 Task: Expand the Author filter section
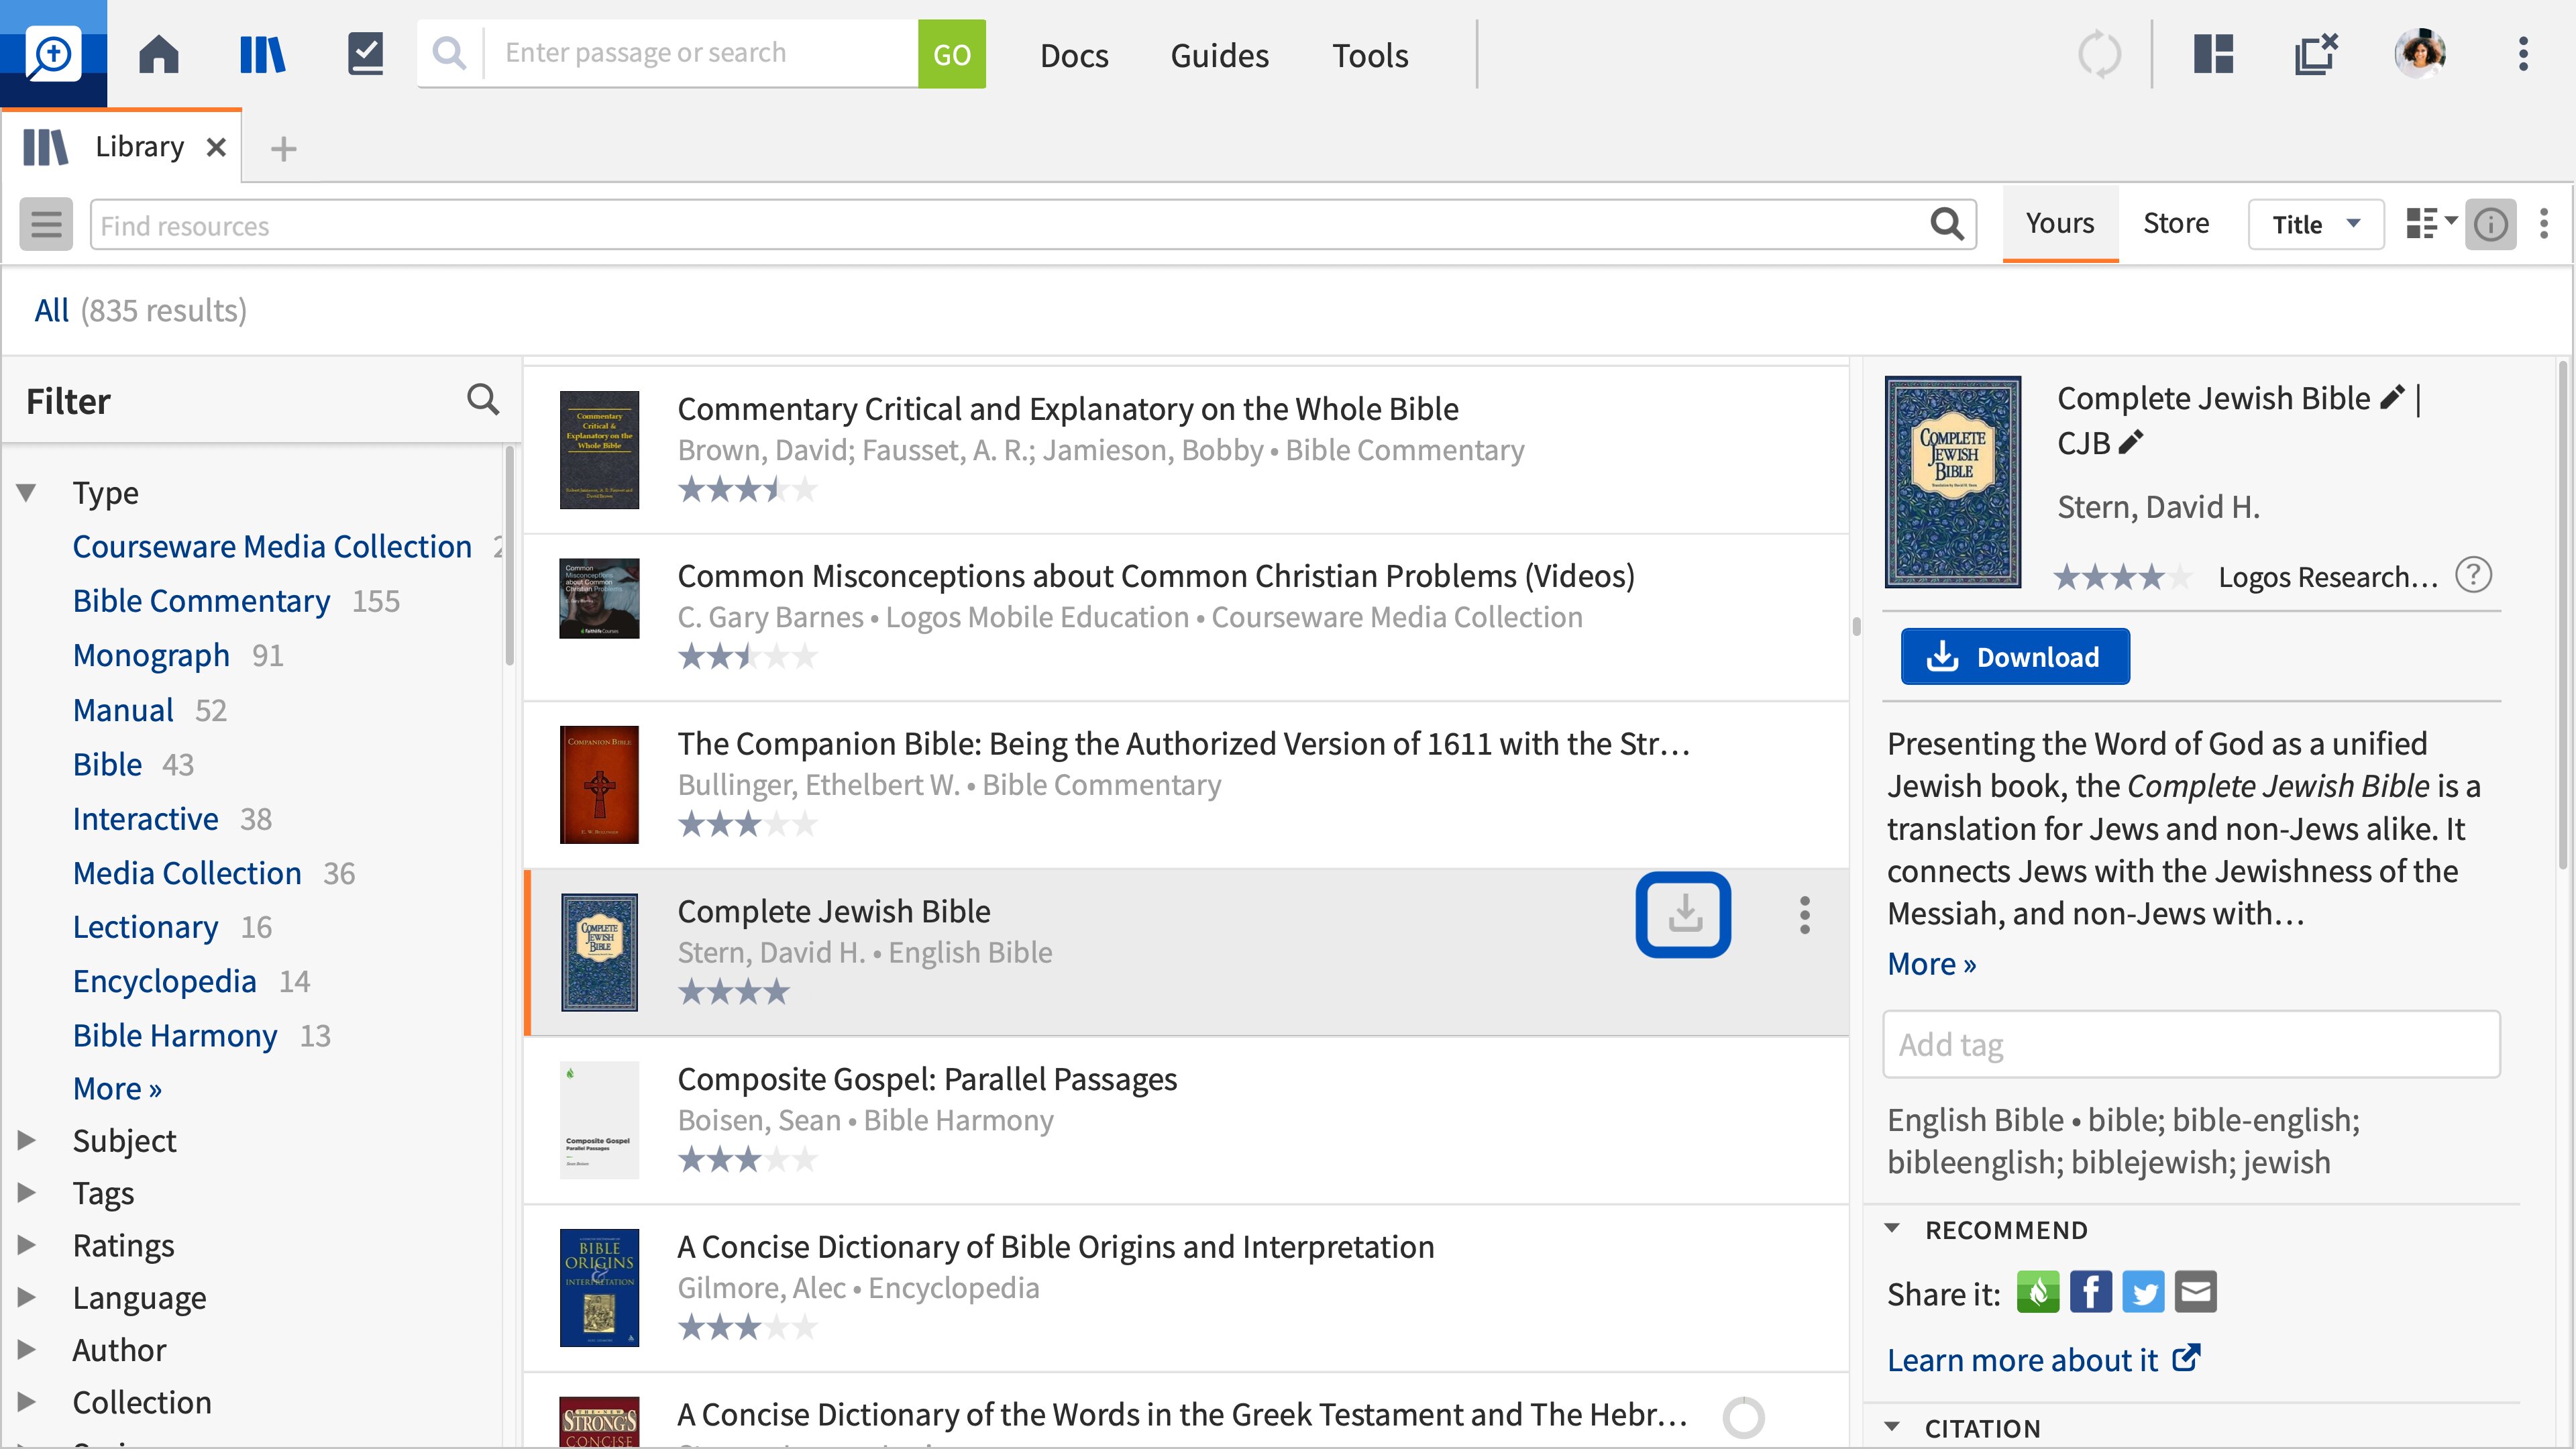(27, 1349)
